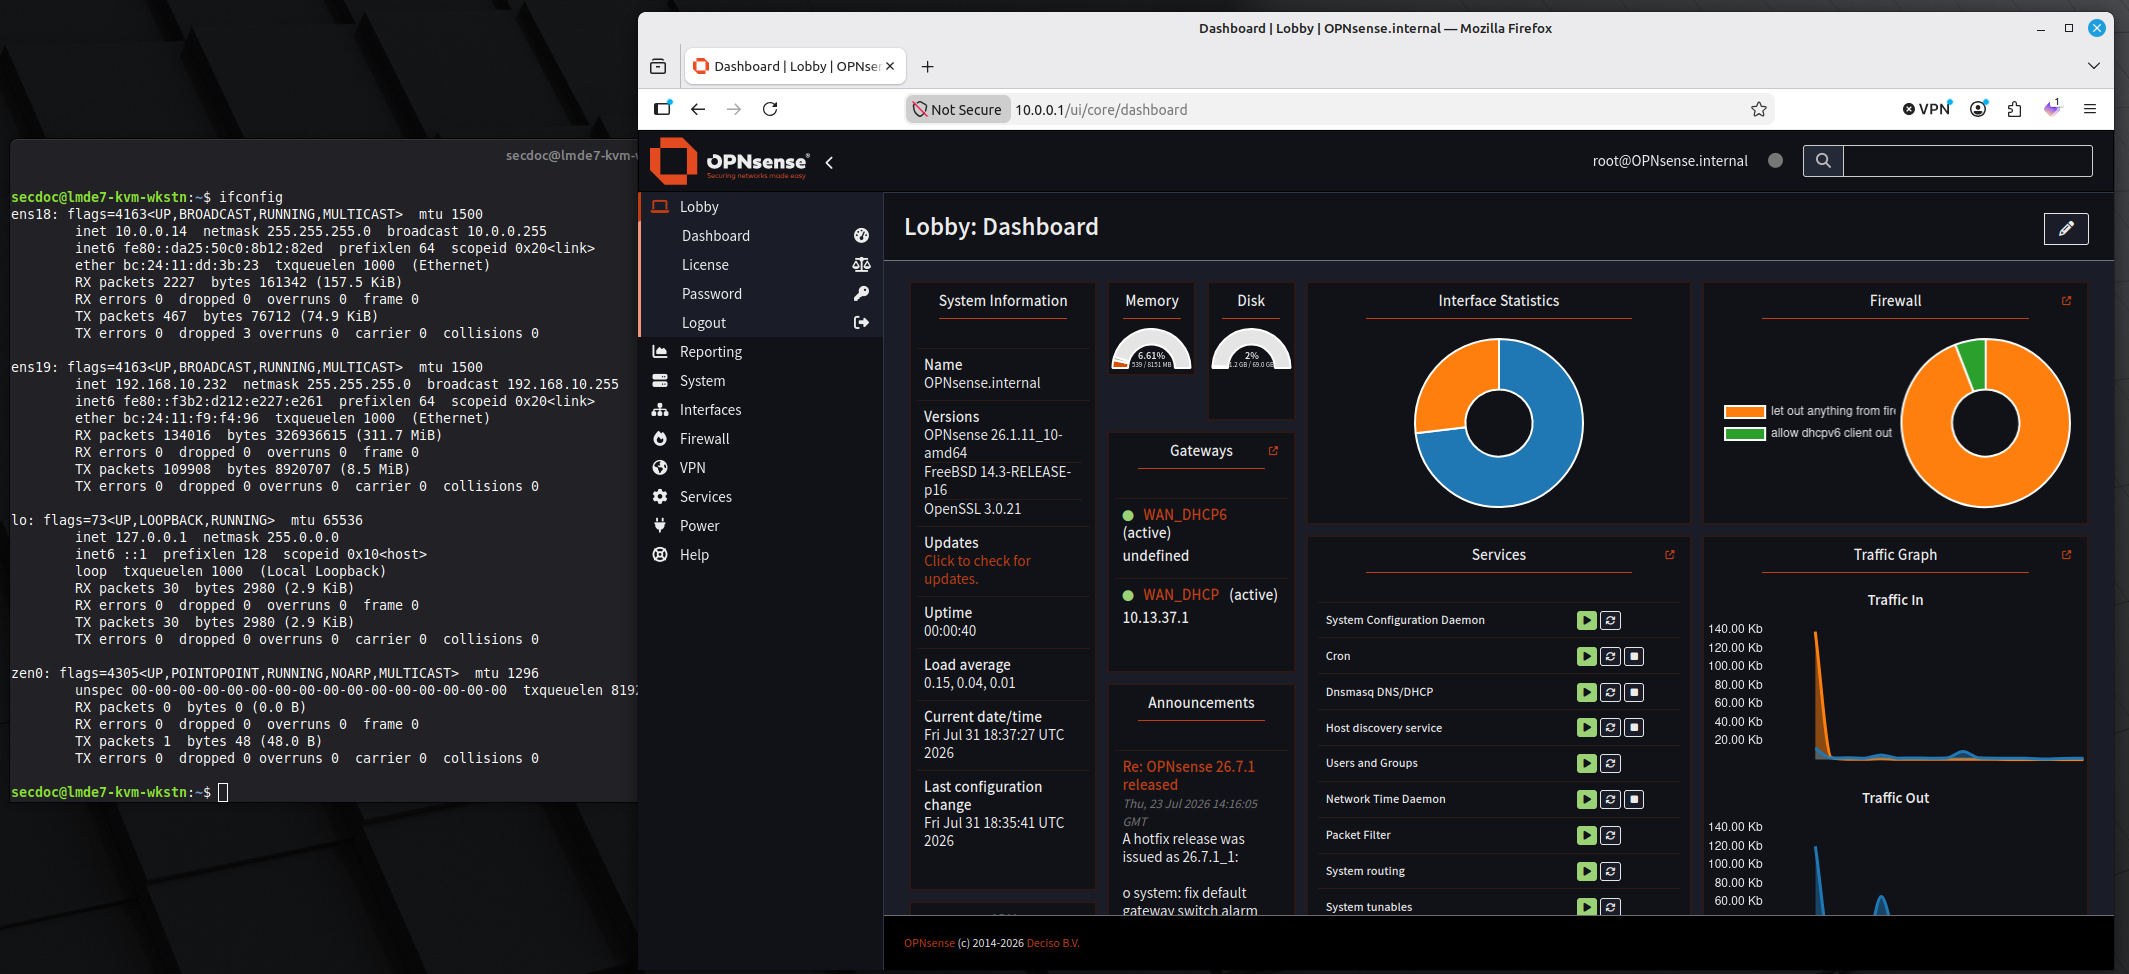Click the Not Secure site info badge
This screenshot has width=2129, height=974.
point(957,110)
